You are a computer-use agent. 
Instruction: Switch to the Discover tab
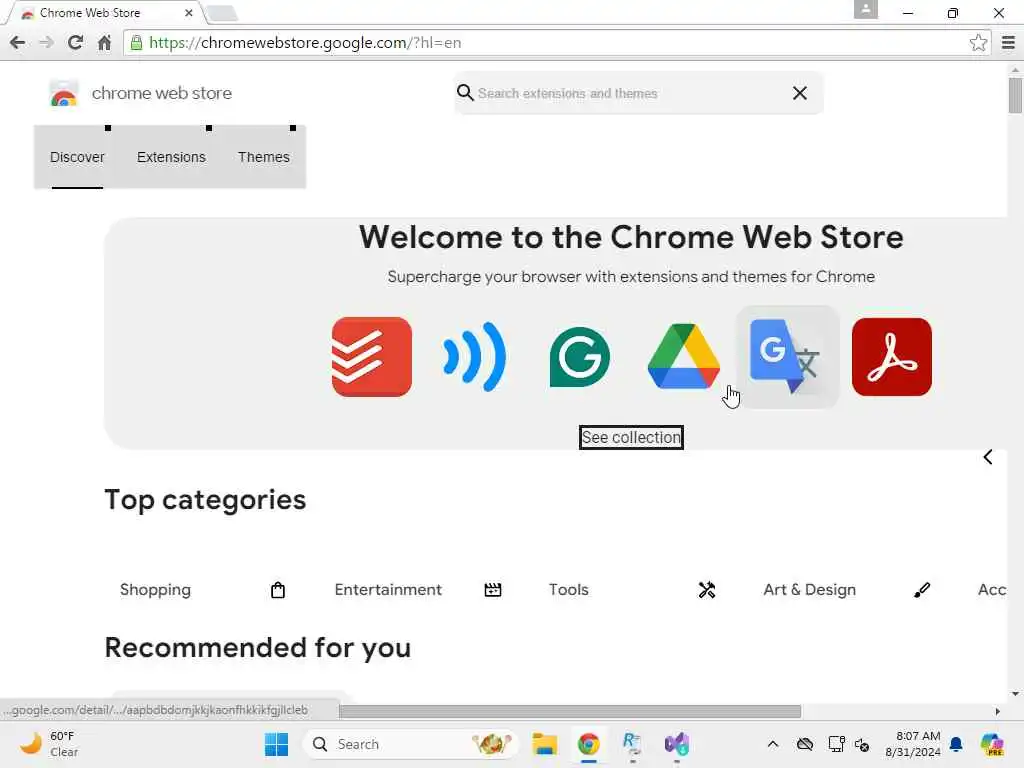pyautogui.click(x=77, y=157)
